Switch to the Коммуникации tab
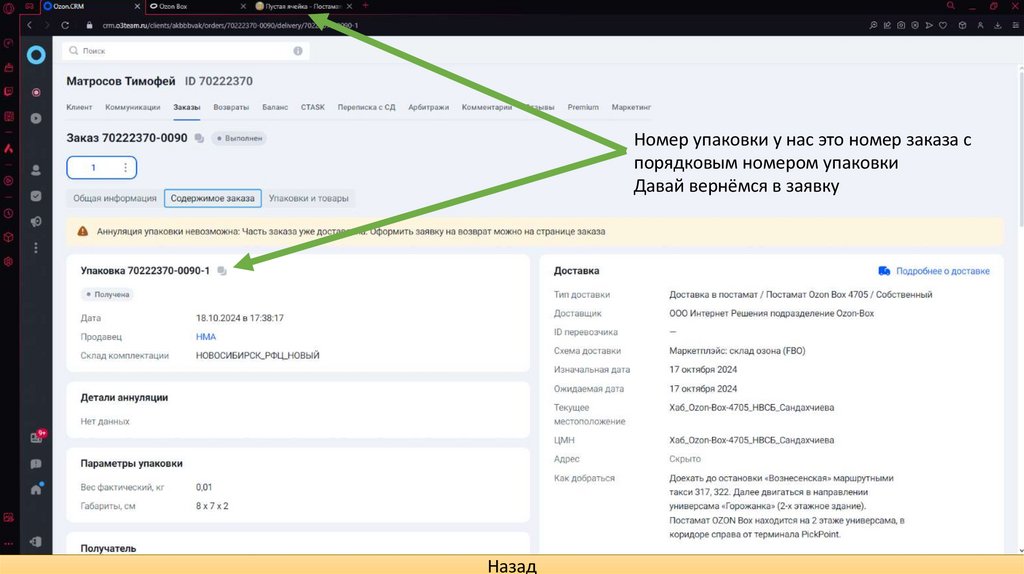 point(133,107)
